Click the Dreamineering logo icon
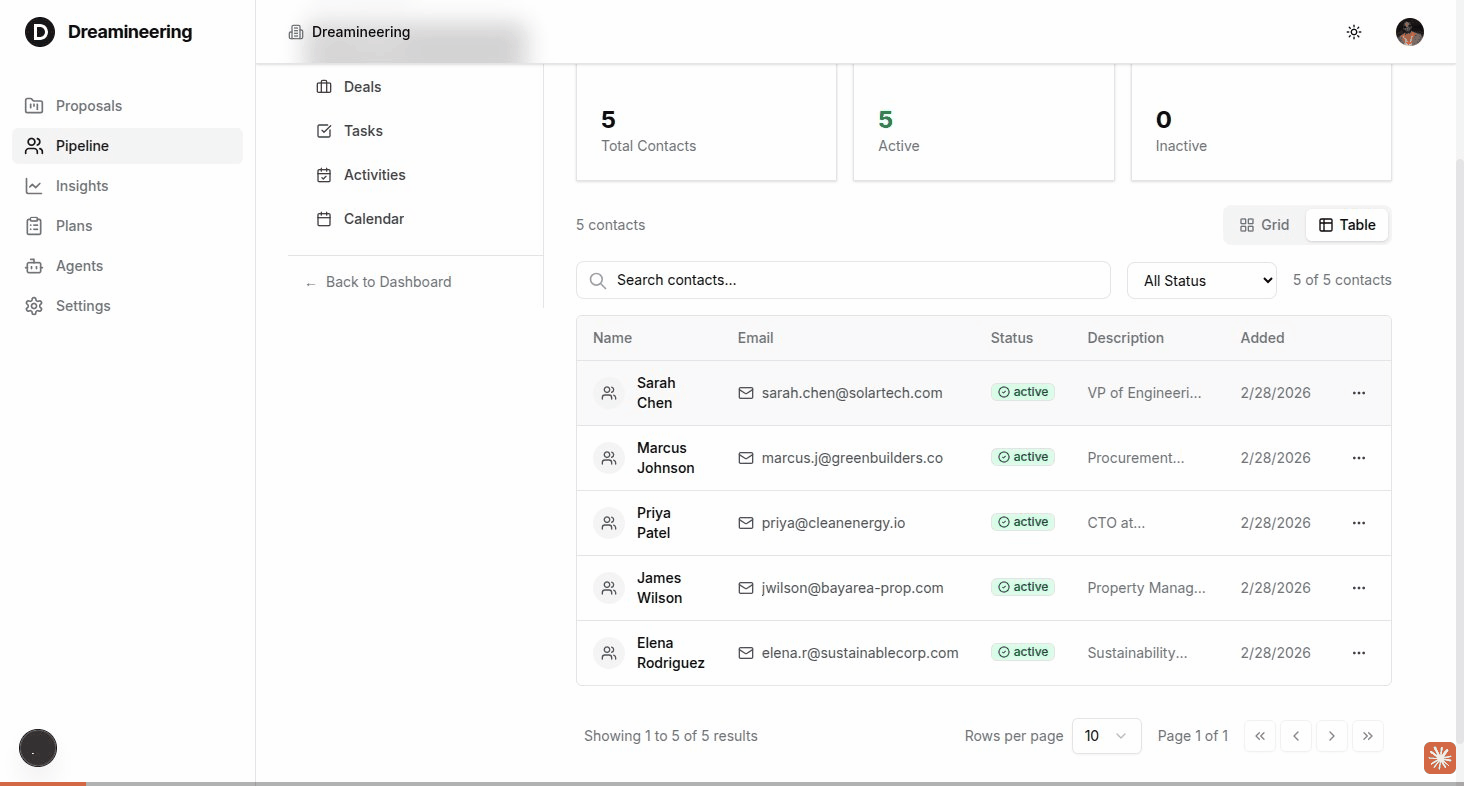The height and width of the screenshot is (786, 1464). (x=39, y=32)
